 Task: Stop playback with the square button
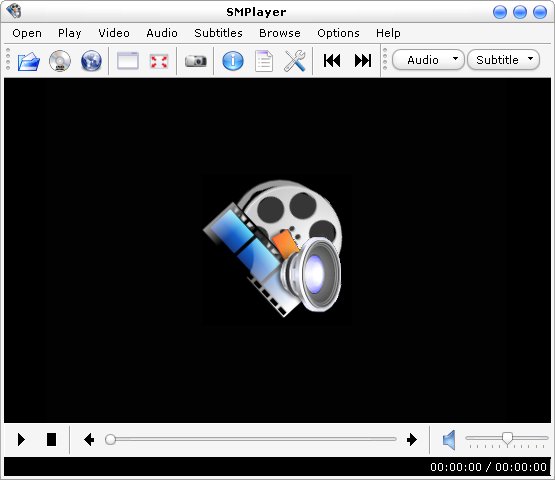click(x=52, y=439)
